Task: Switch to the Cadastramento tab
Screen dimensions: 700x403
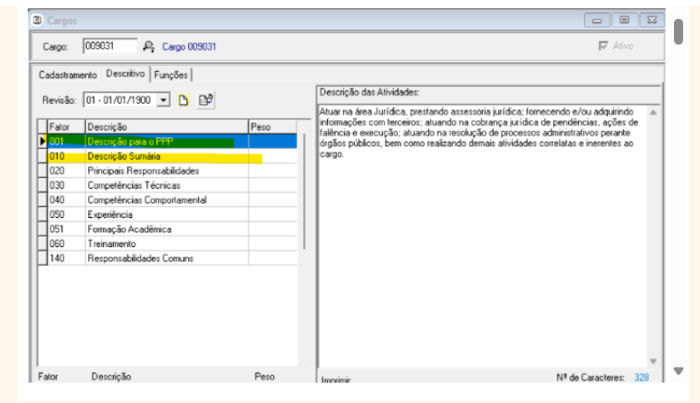Action: [68, 75]
